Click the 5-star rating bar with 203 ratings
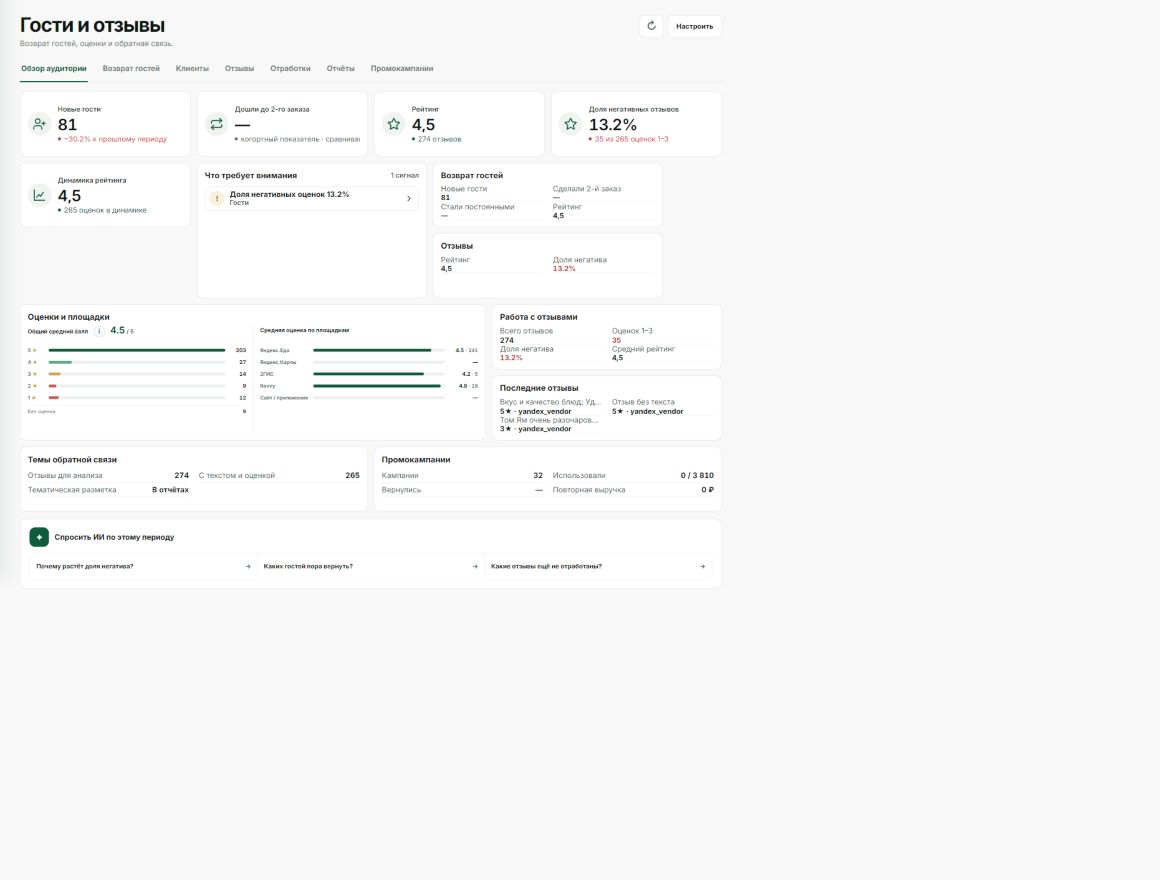 (137, 351)
